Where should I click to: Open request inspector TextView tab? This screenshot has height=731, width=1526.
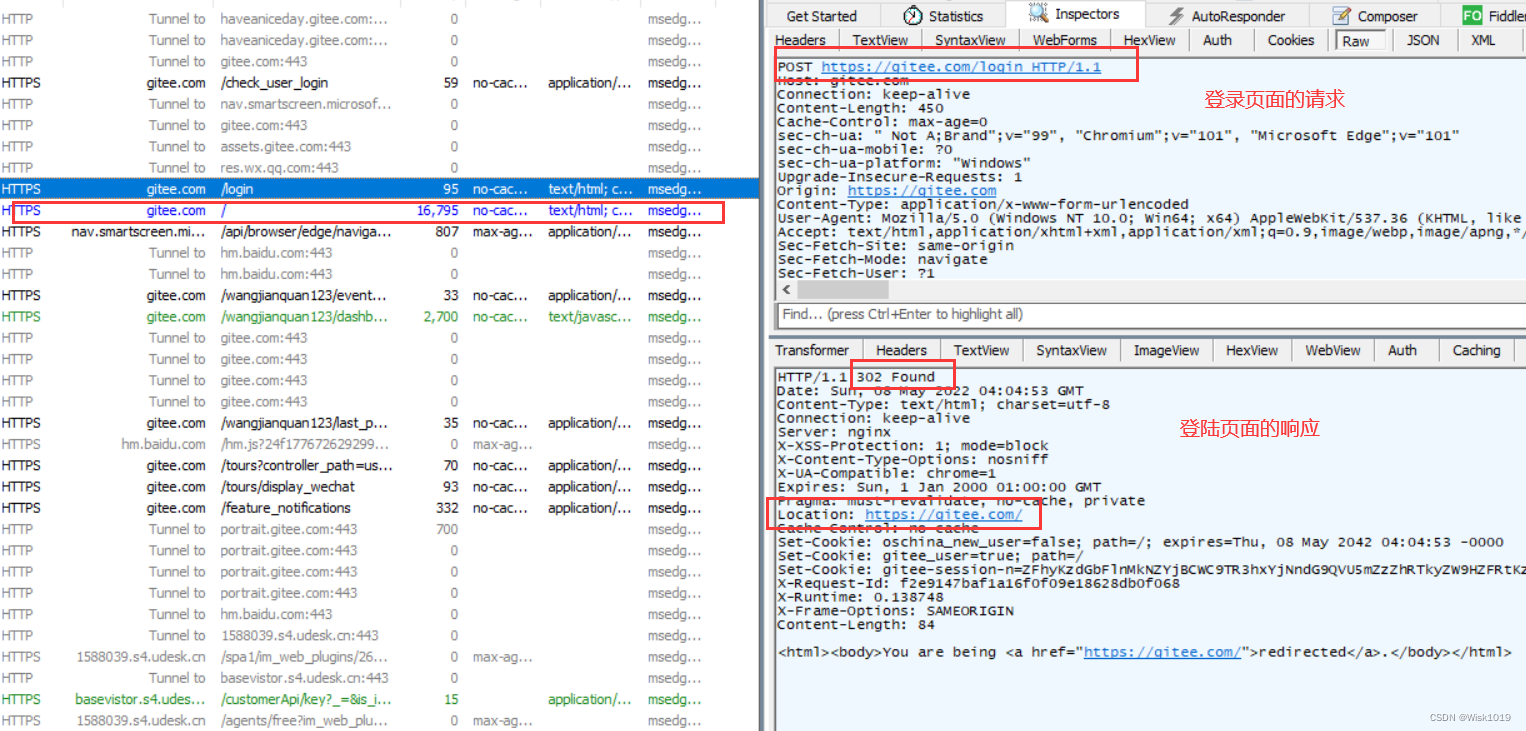(880, 40)
